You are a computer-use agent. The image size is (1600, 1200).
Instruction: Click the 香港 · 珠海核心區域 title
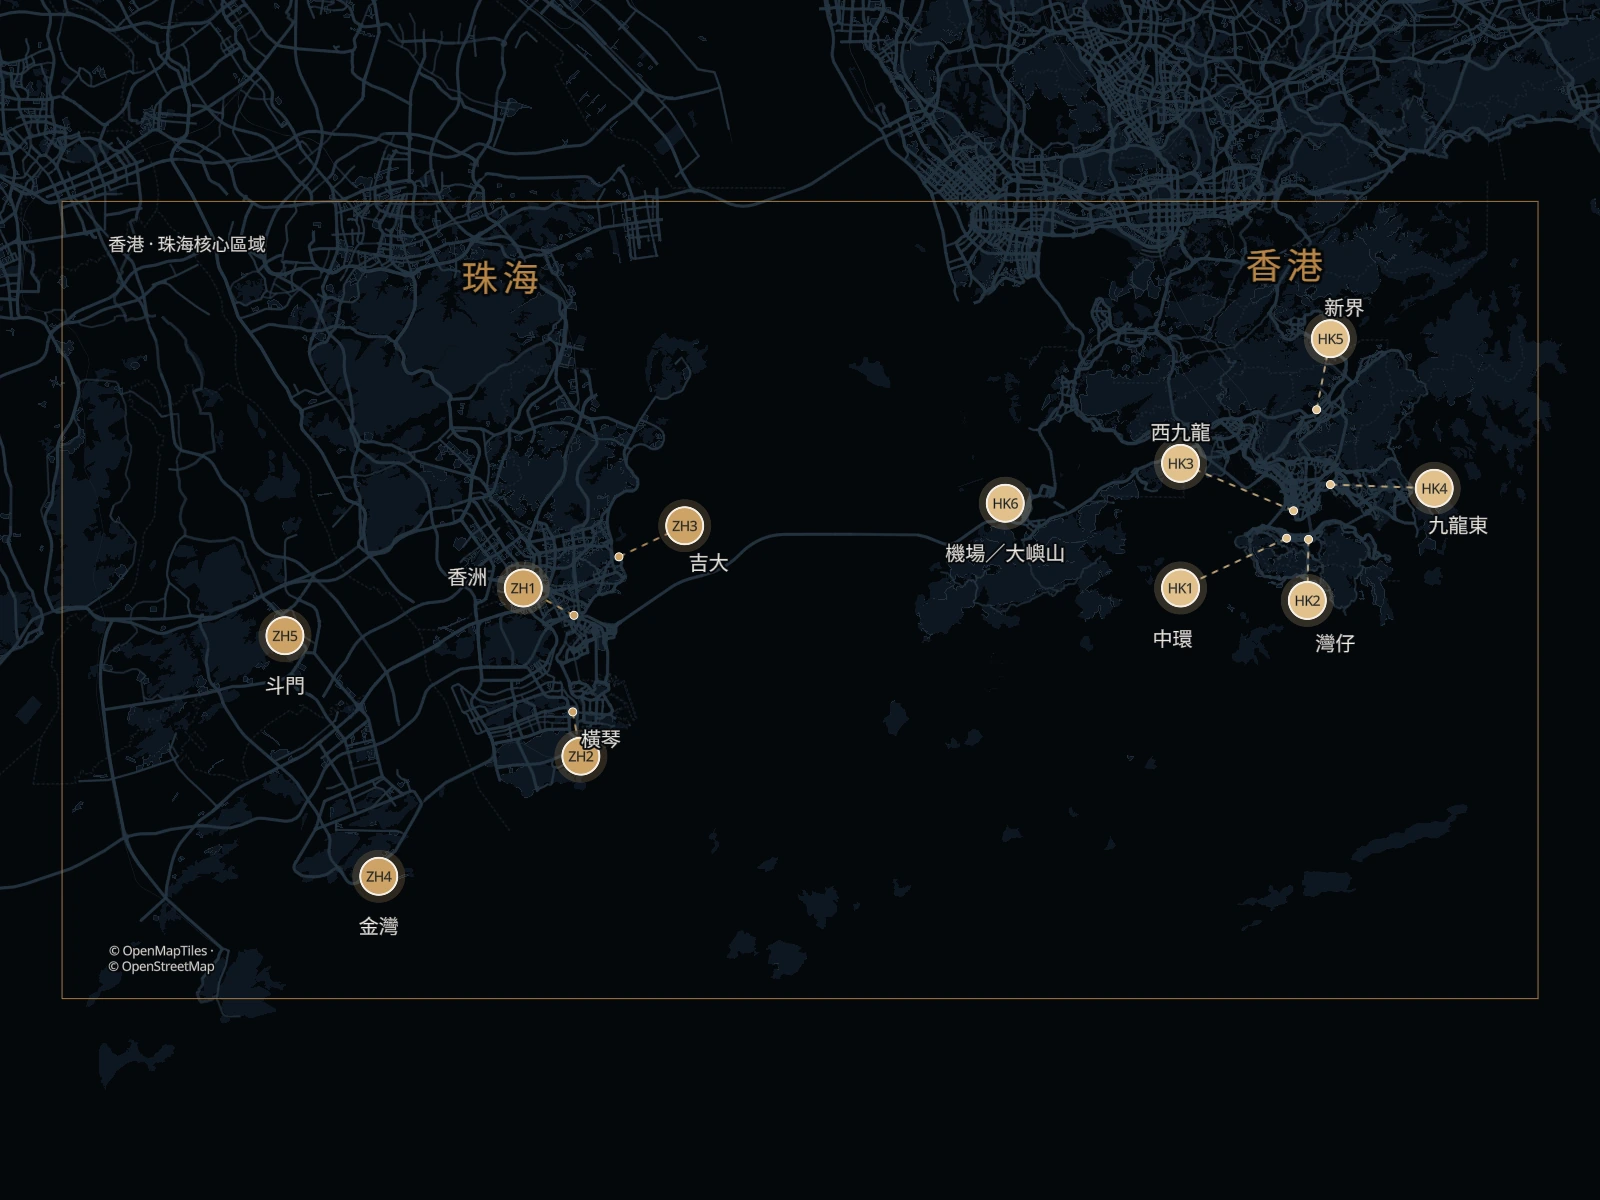click(187, 244)
